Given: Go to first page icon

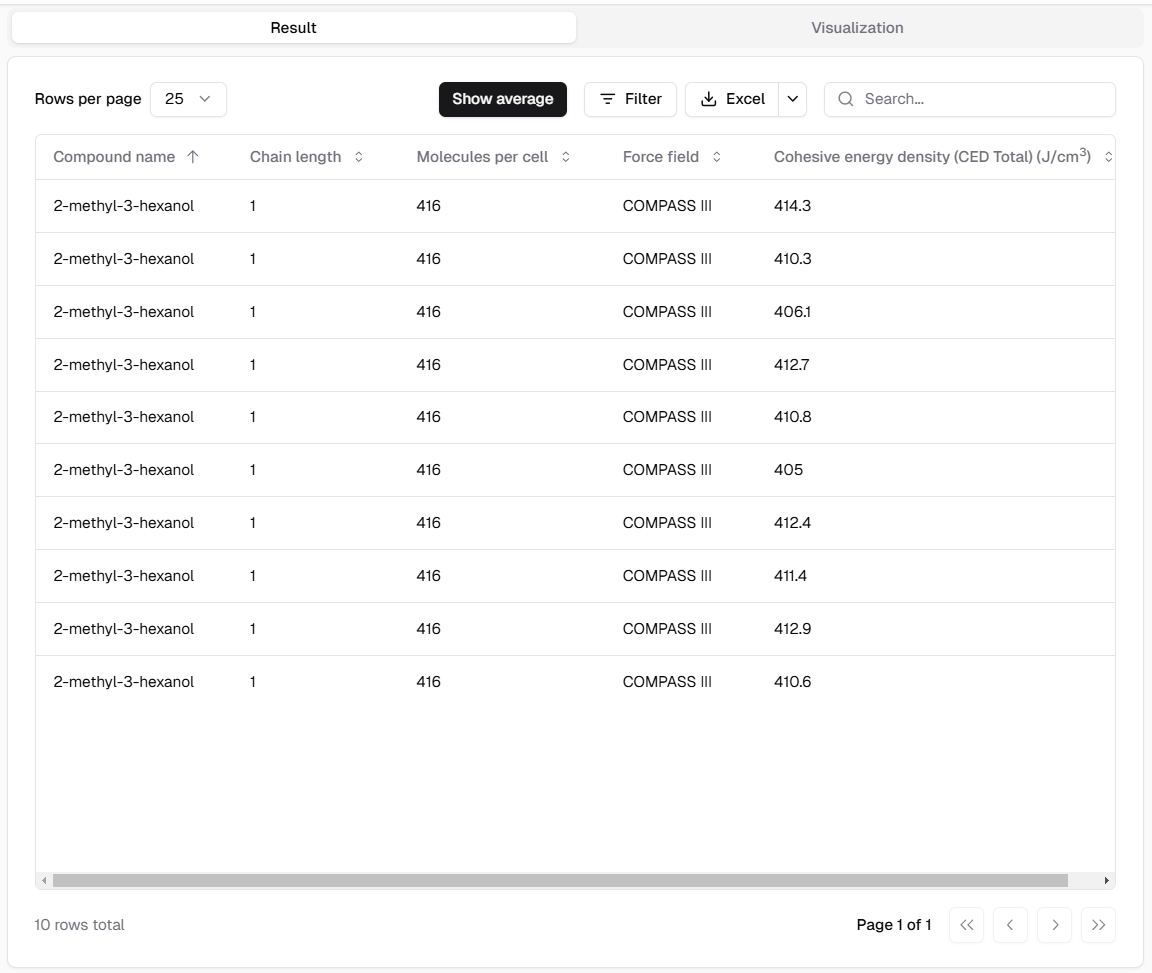Looking at the screenshot, I should click(x=966, y=925).
